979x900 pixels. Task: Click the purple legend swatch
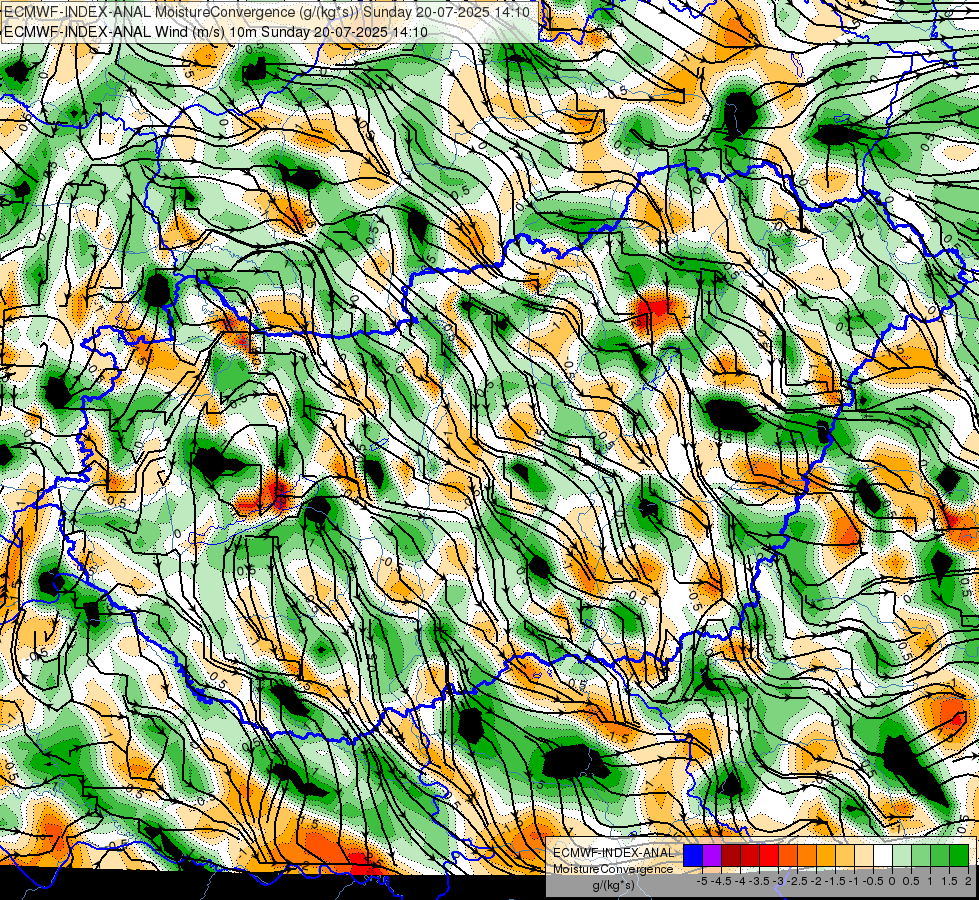(712, 855)
